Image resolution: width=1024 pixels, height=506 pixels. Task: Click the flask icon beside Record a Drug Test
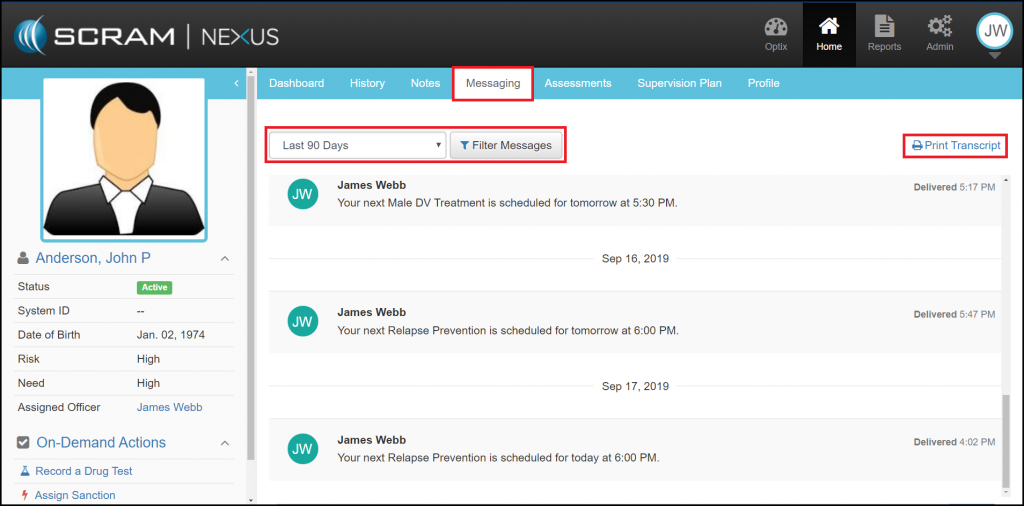26,471
